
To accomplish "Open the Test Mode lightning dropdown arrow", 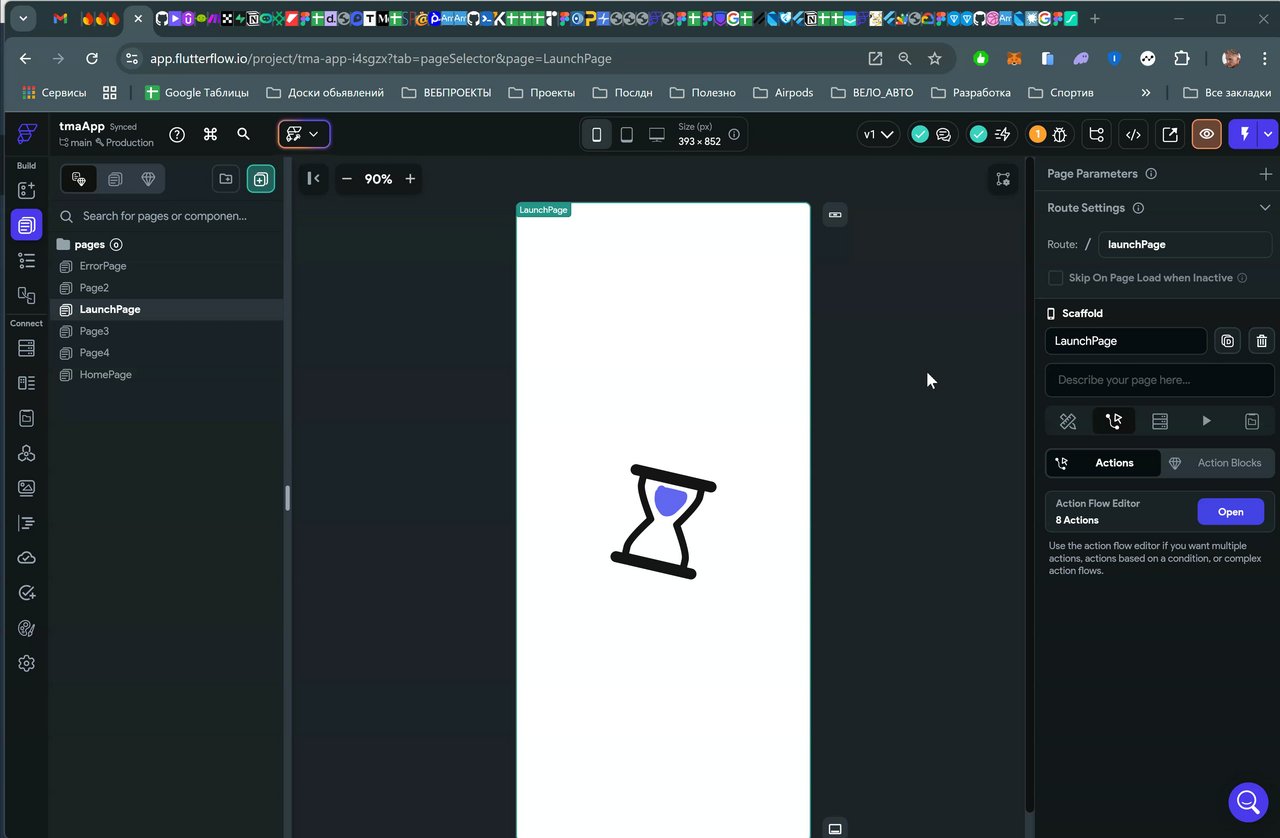I will [1269, 134].
